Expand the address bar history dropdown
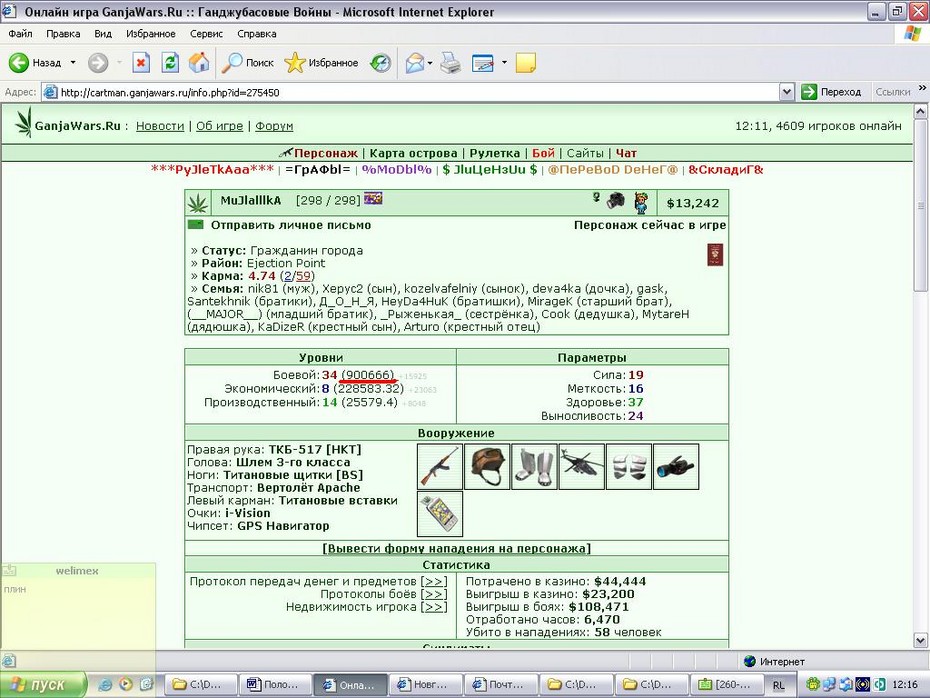Screen dimensions: 930x698 [x=786, y=92]
